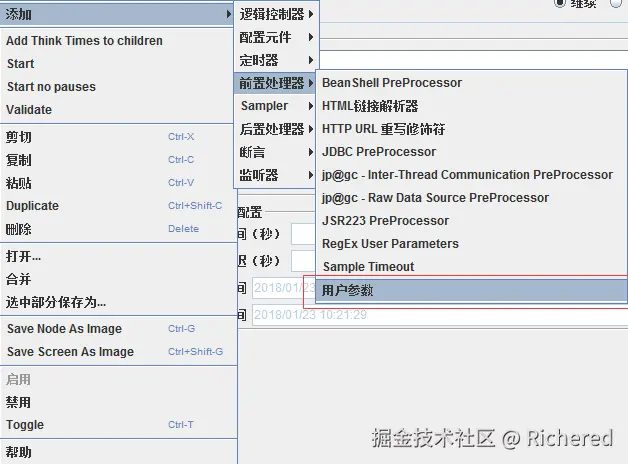Click 打开... menu entry

pos(118,256)
